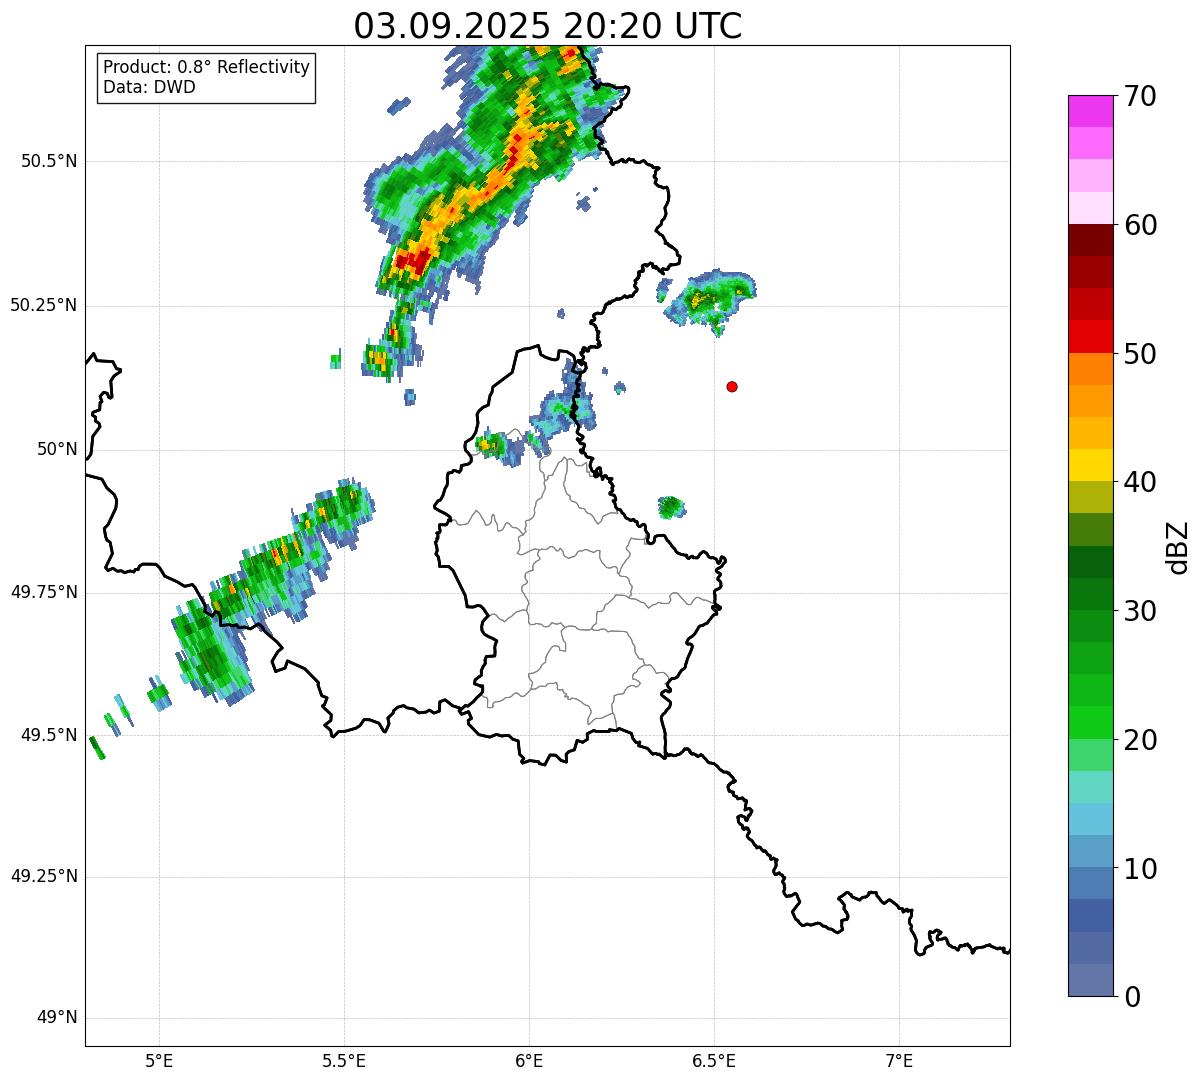Click the 10 dBZ colorbar tick label
This screenshot has width=1202, height=1081.
[x=1140, y=868]
